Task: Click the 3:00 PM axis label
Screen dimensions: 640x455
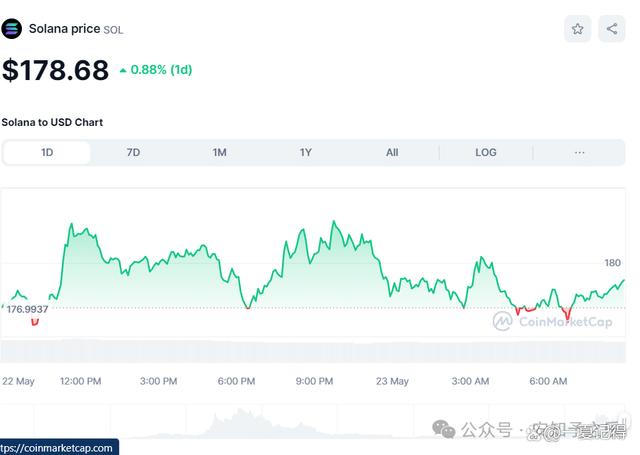Action: click(158, 381)
